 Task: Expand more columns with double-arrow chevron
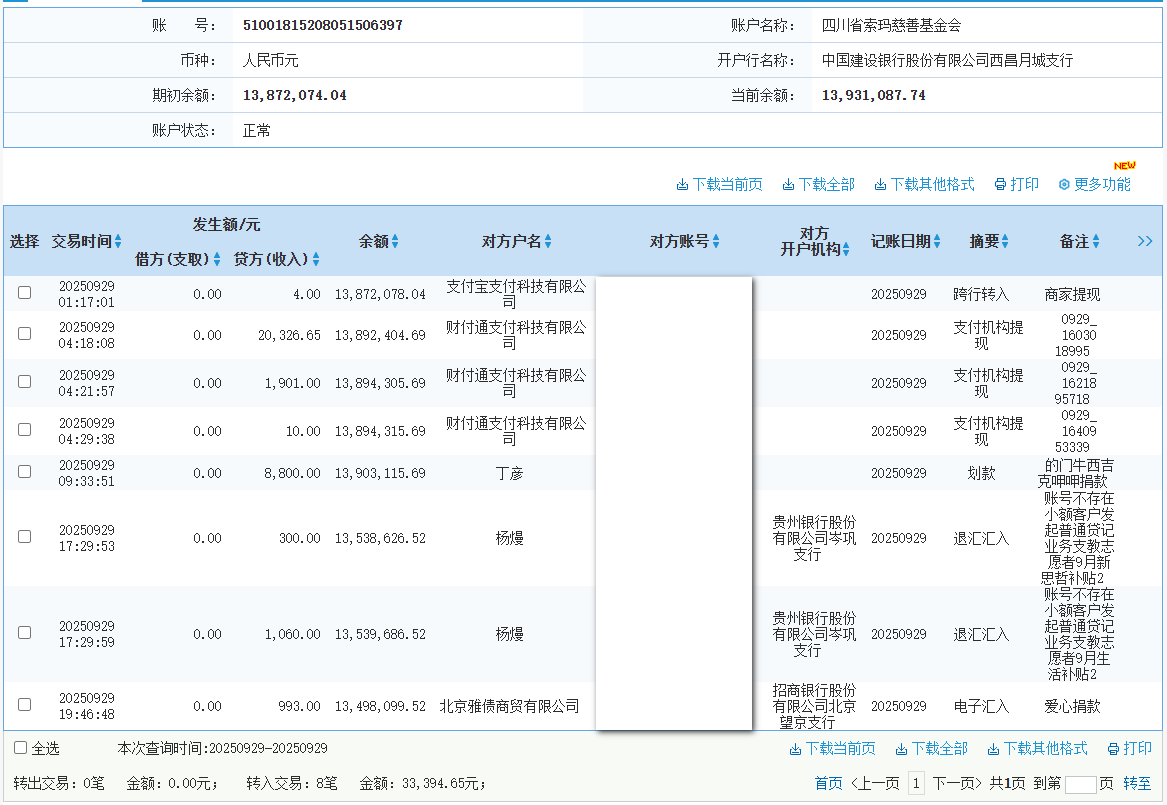(1145, 242)
